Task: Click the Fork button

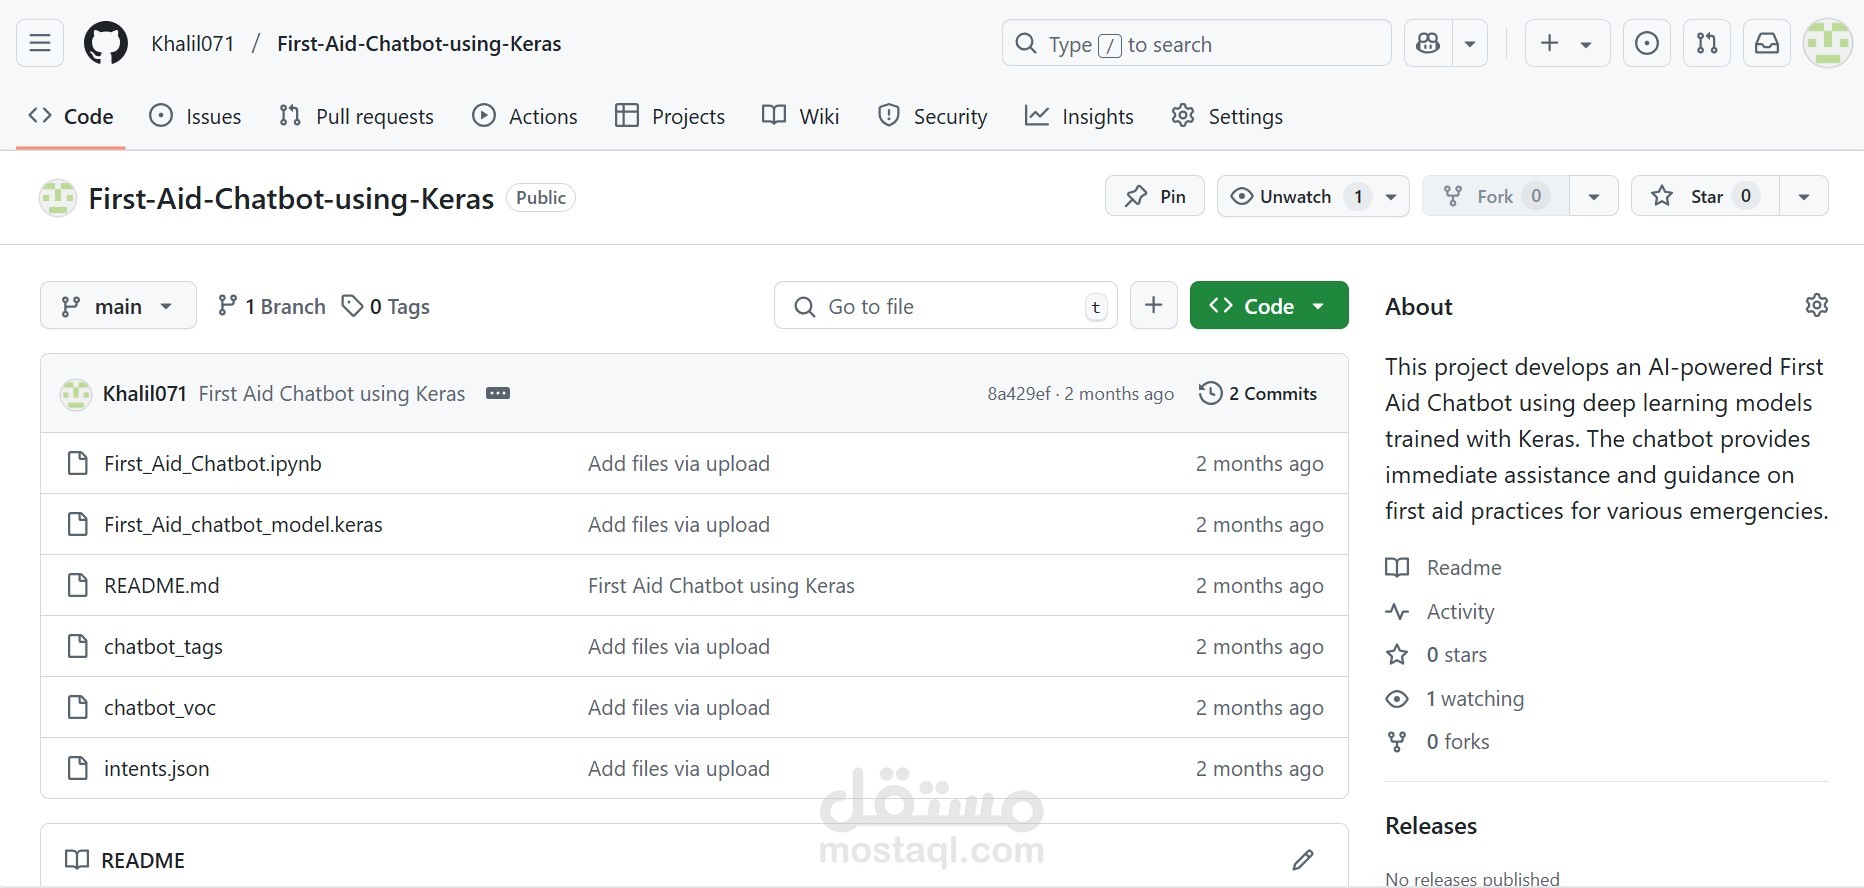Action: [x=1496, y=196]
